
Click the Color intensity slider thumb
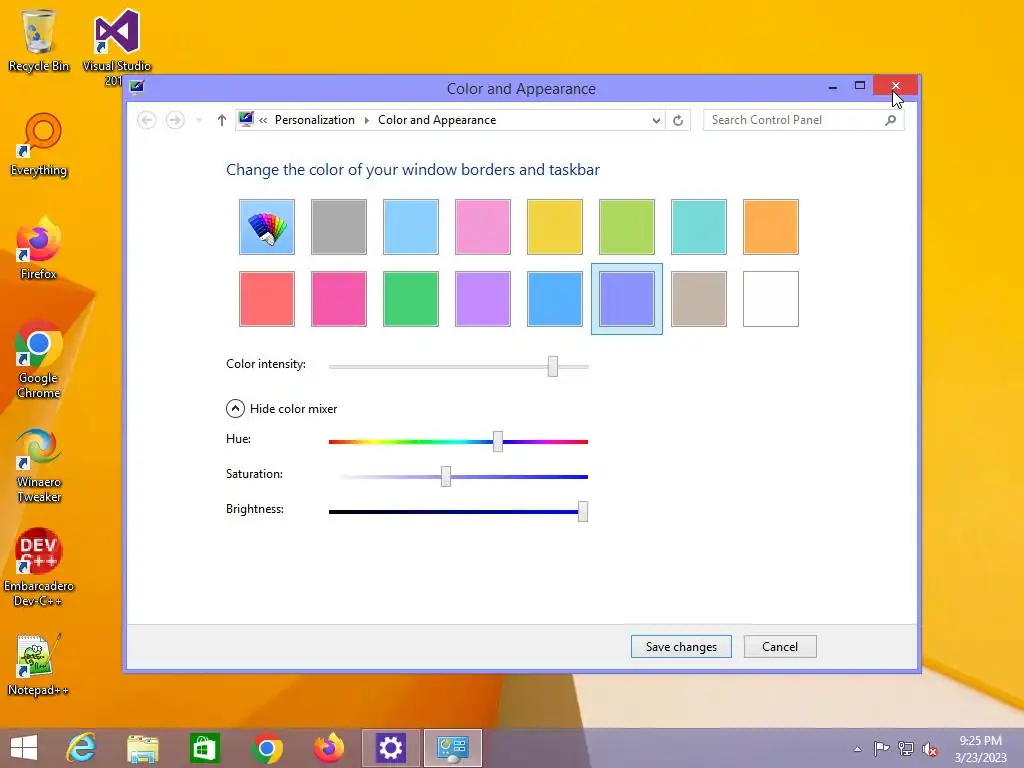point(552,366)
